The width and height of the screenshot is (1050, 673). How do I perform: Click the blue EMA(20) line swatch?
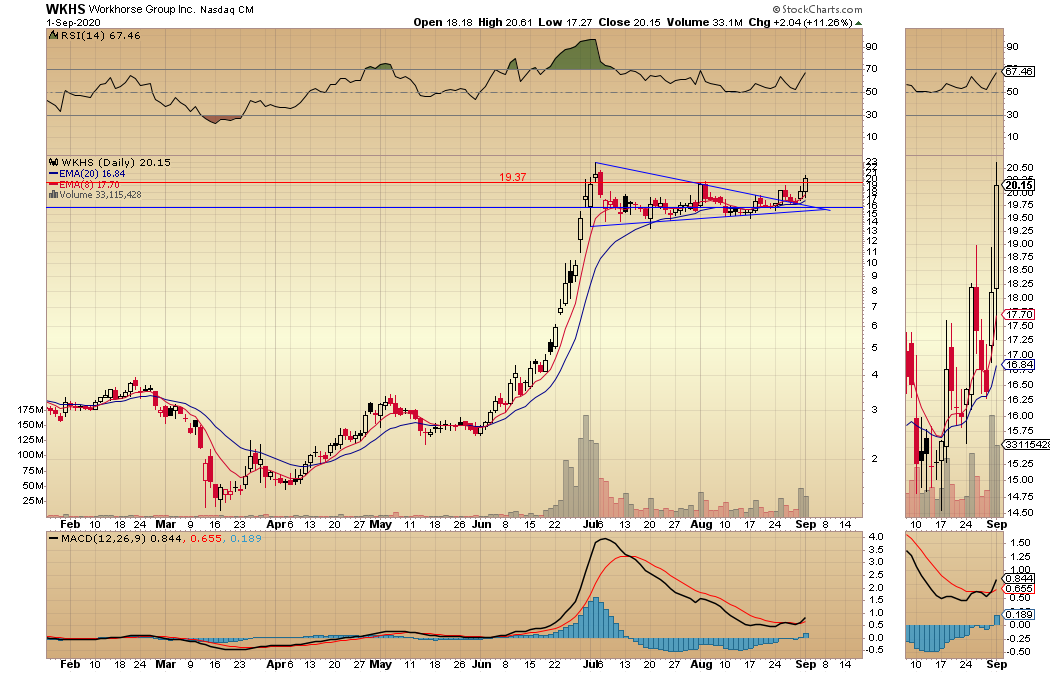click(x=54, y=174)
